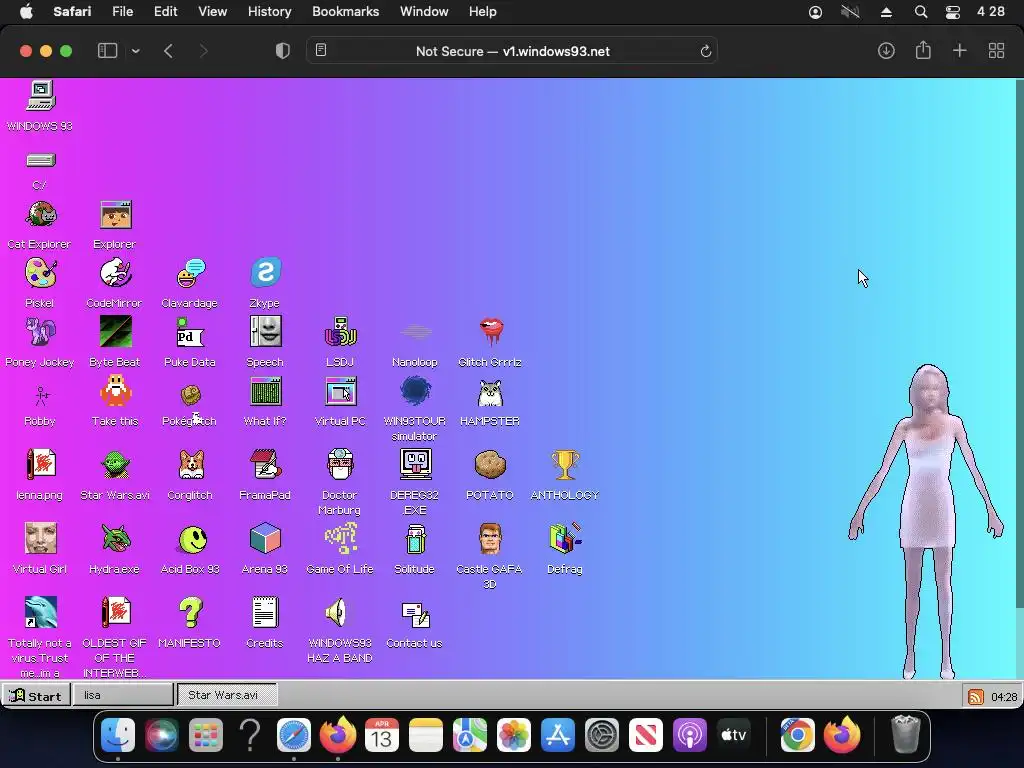Switch to lisa taskbar item
Image resolution: width=1024 pixels, height=768 pixels.
(x=123, y=695)
